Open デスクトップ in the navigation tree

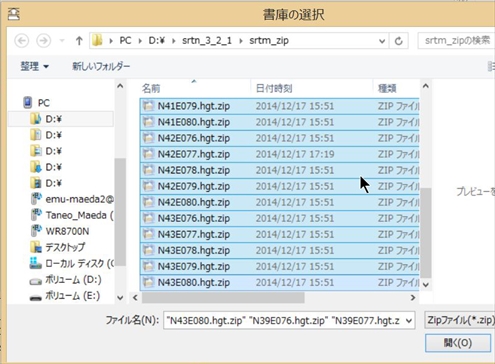(x=65, y=247)
